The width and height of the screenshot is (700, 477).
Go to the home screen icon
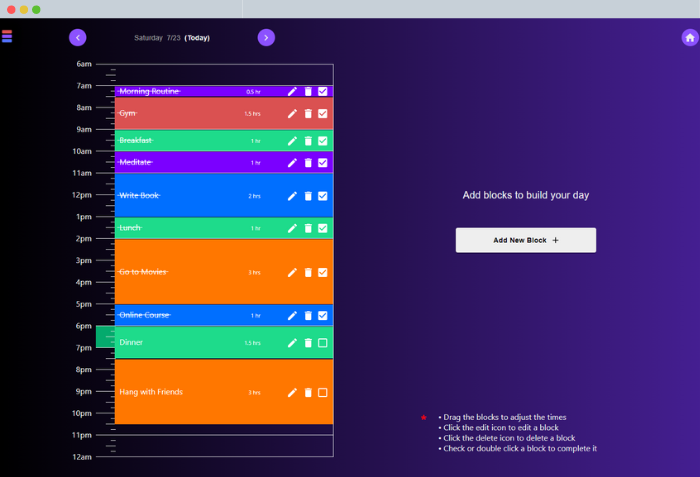click(x=690, y=38)
